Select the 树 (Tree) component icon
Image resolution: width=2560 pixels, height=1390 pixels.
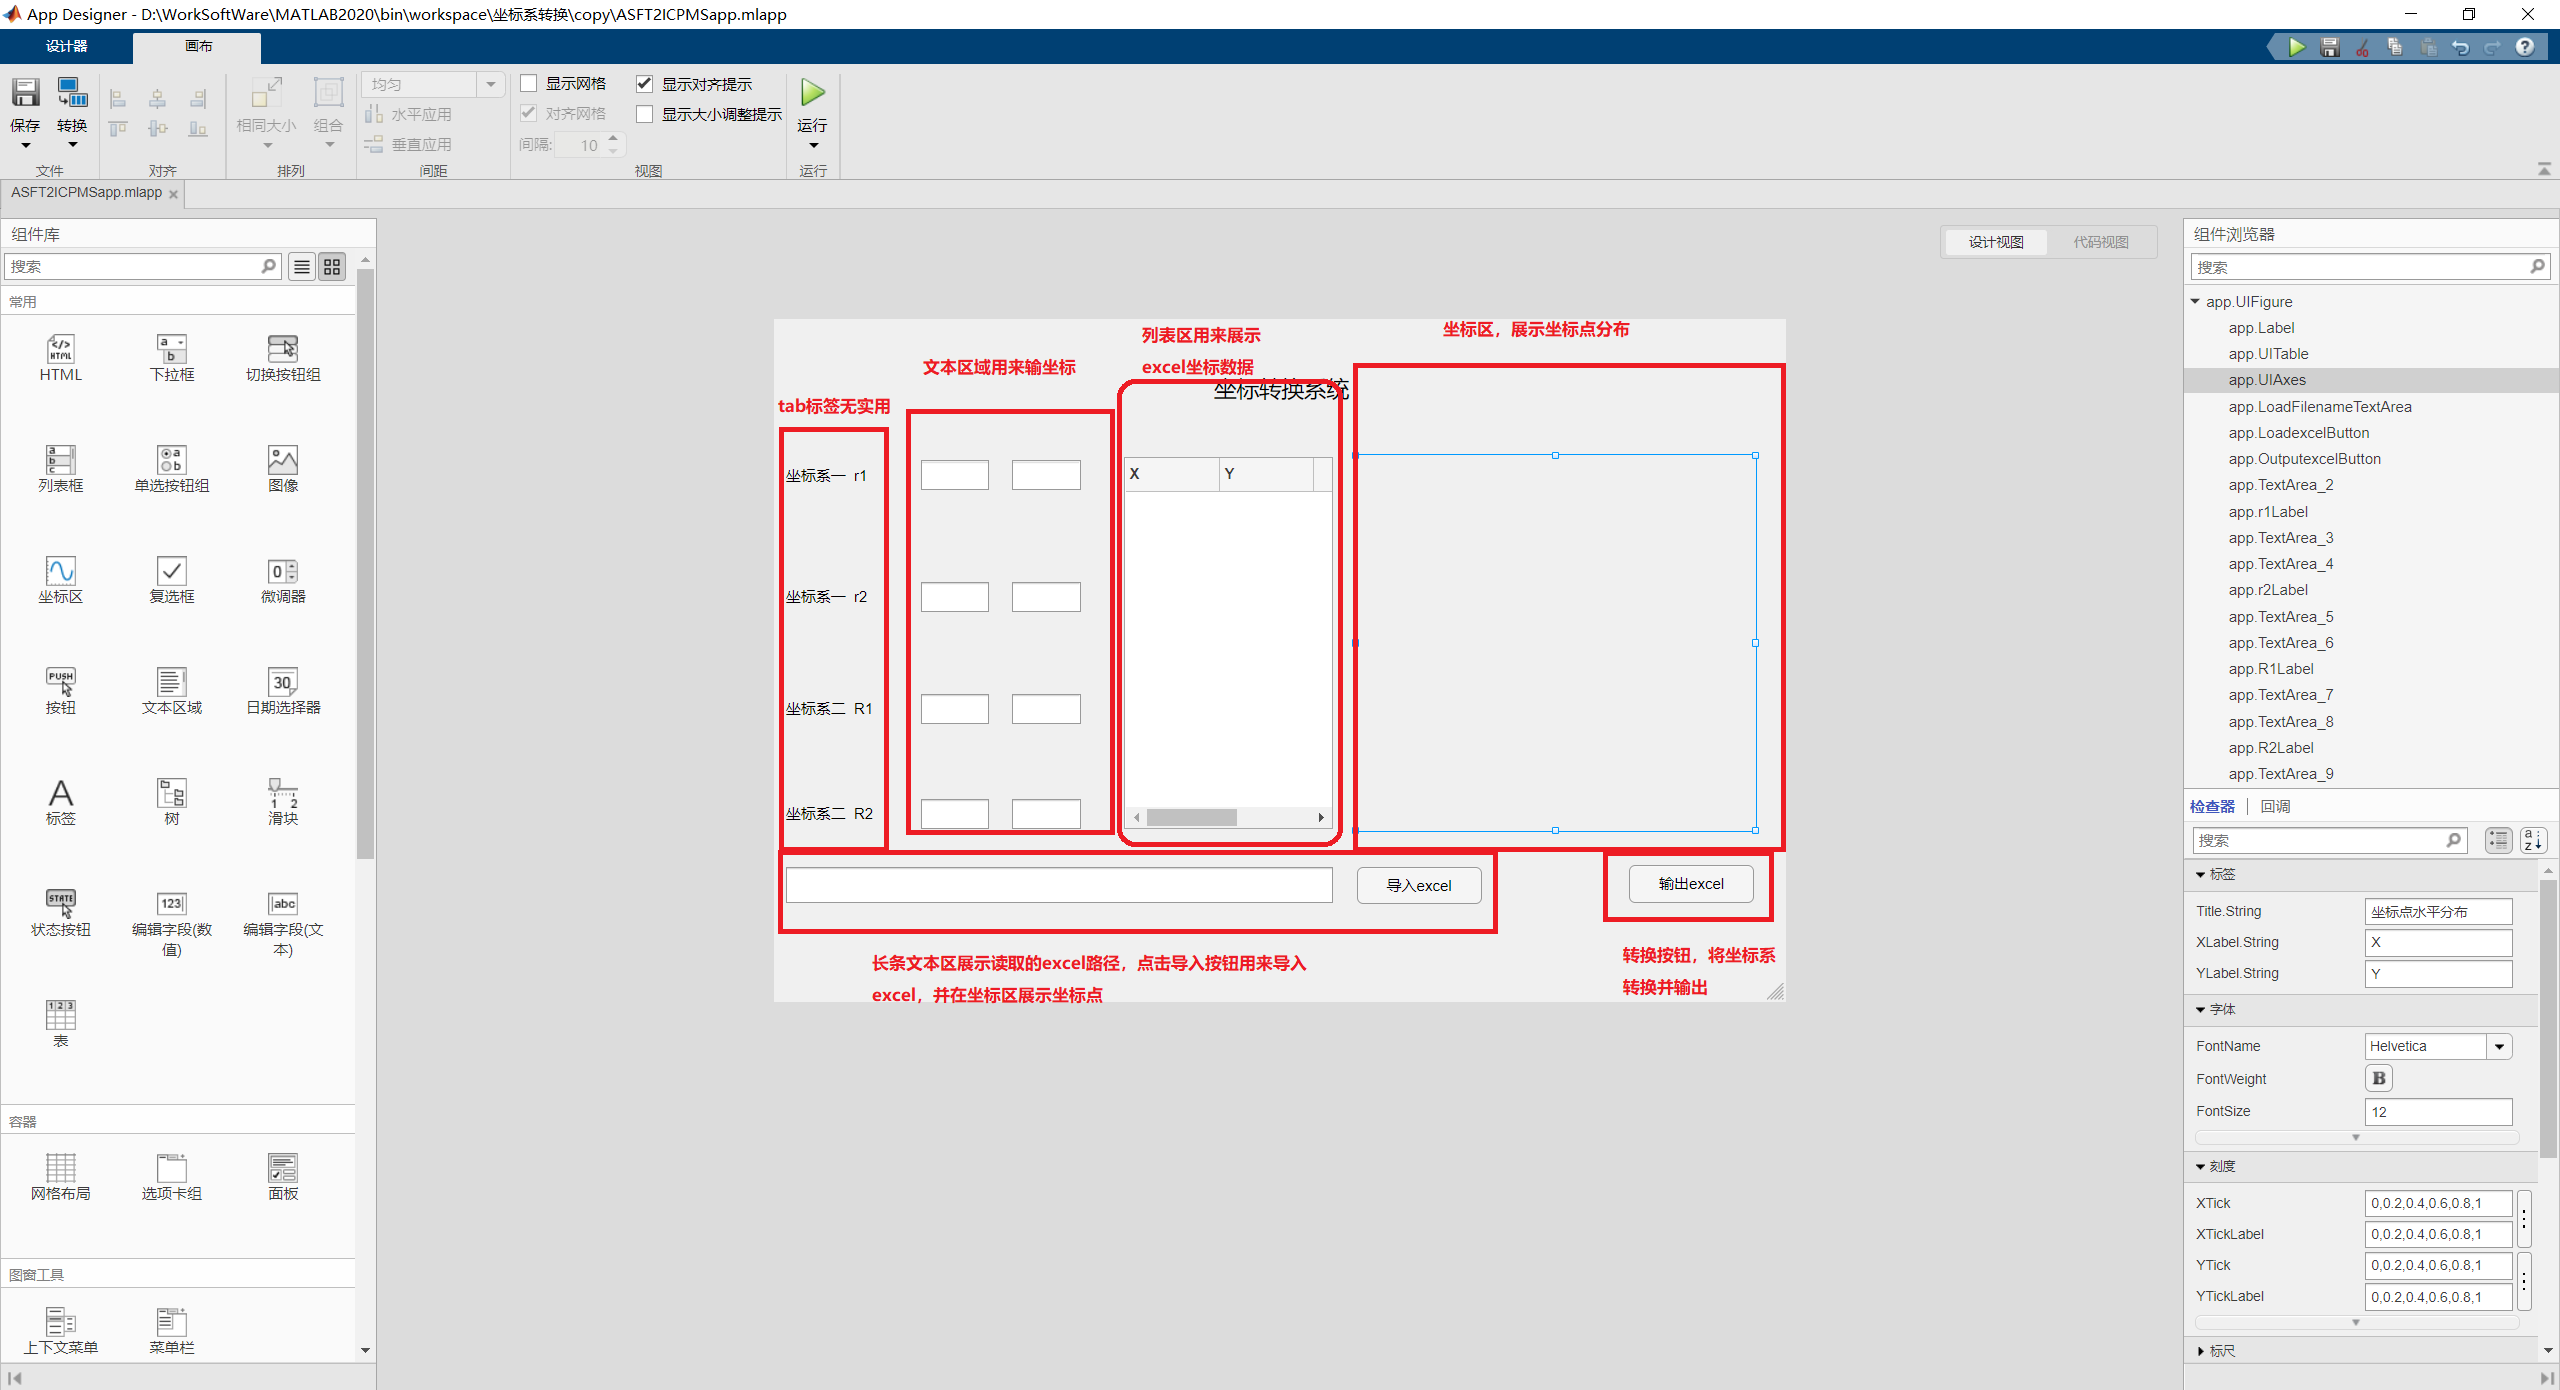(x=171, y=793)
